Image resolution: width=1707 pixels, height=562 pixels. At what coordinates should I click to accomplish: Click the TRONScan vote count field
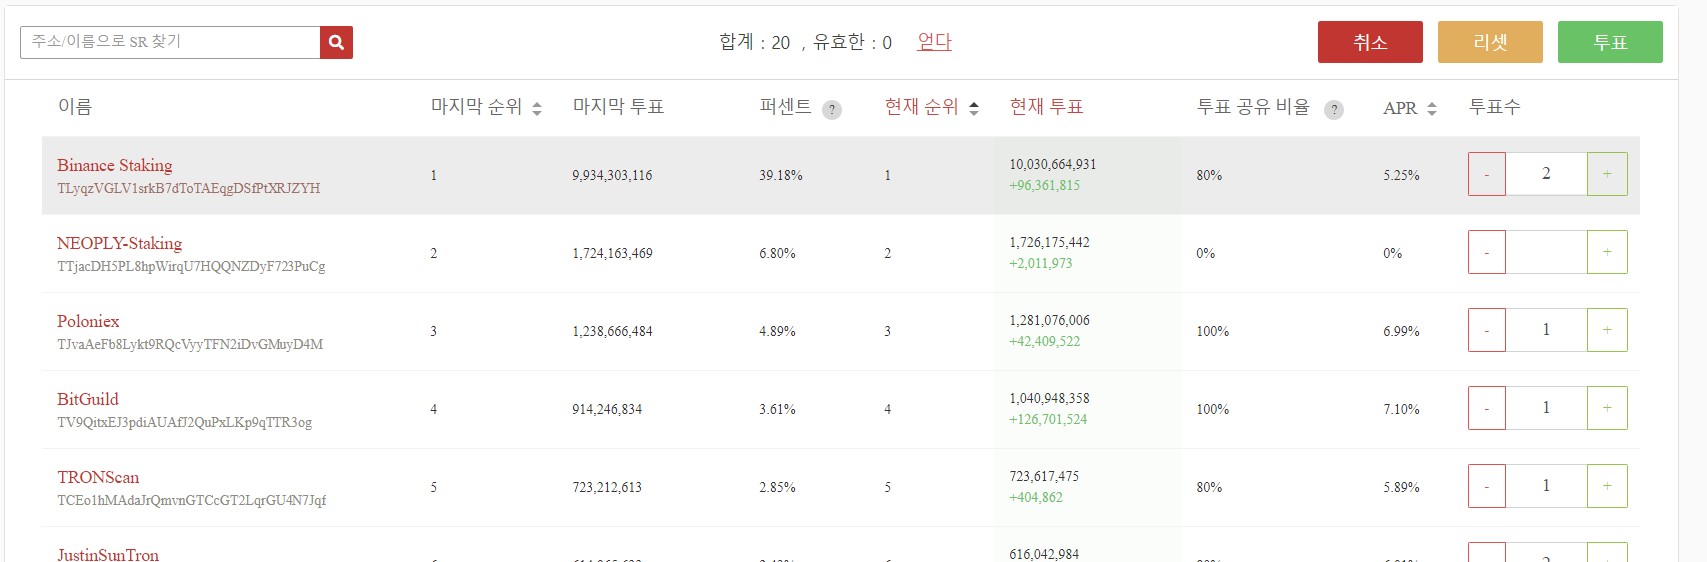(x=1546, y=486)
